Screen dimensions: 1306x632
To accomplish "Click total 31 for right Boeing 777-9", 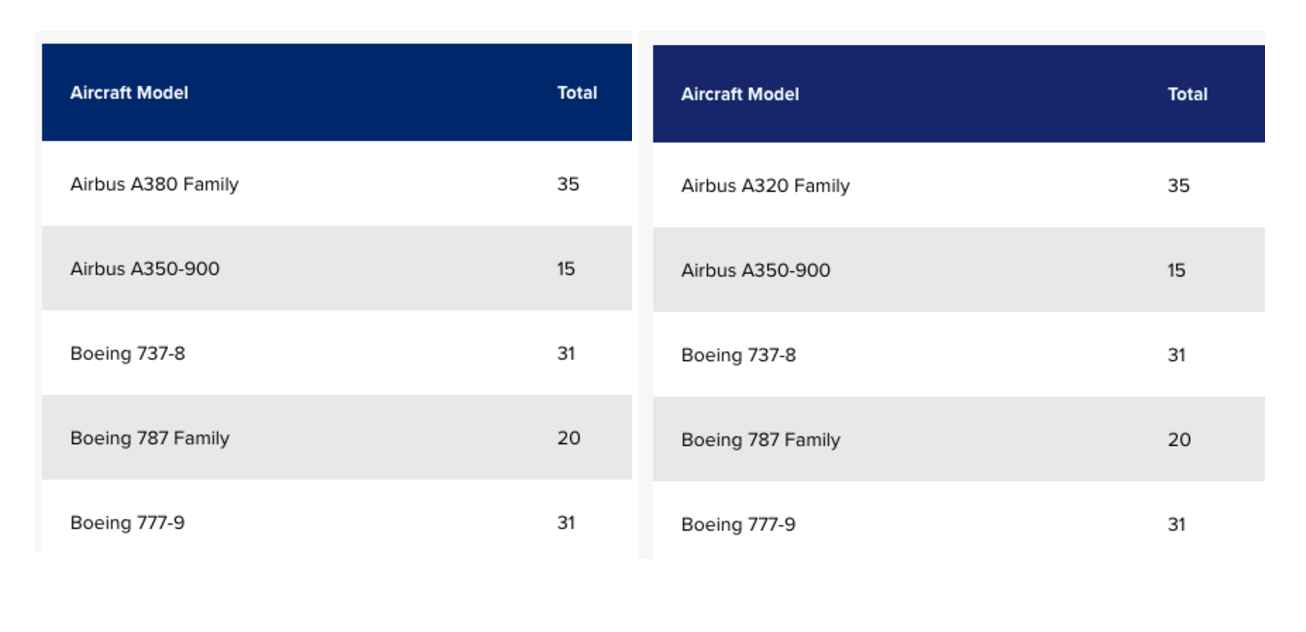I will pyautogui.click(x=1177, y=525).
